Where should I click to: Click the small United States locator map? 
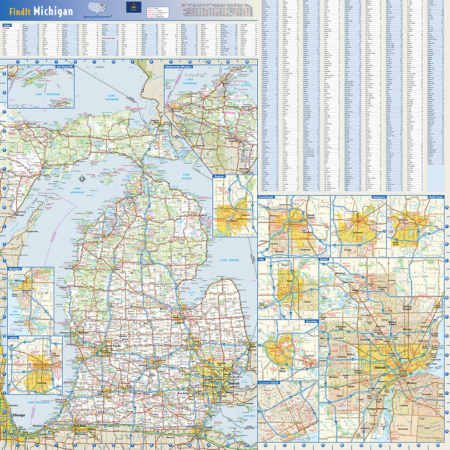tap(97, 7)
